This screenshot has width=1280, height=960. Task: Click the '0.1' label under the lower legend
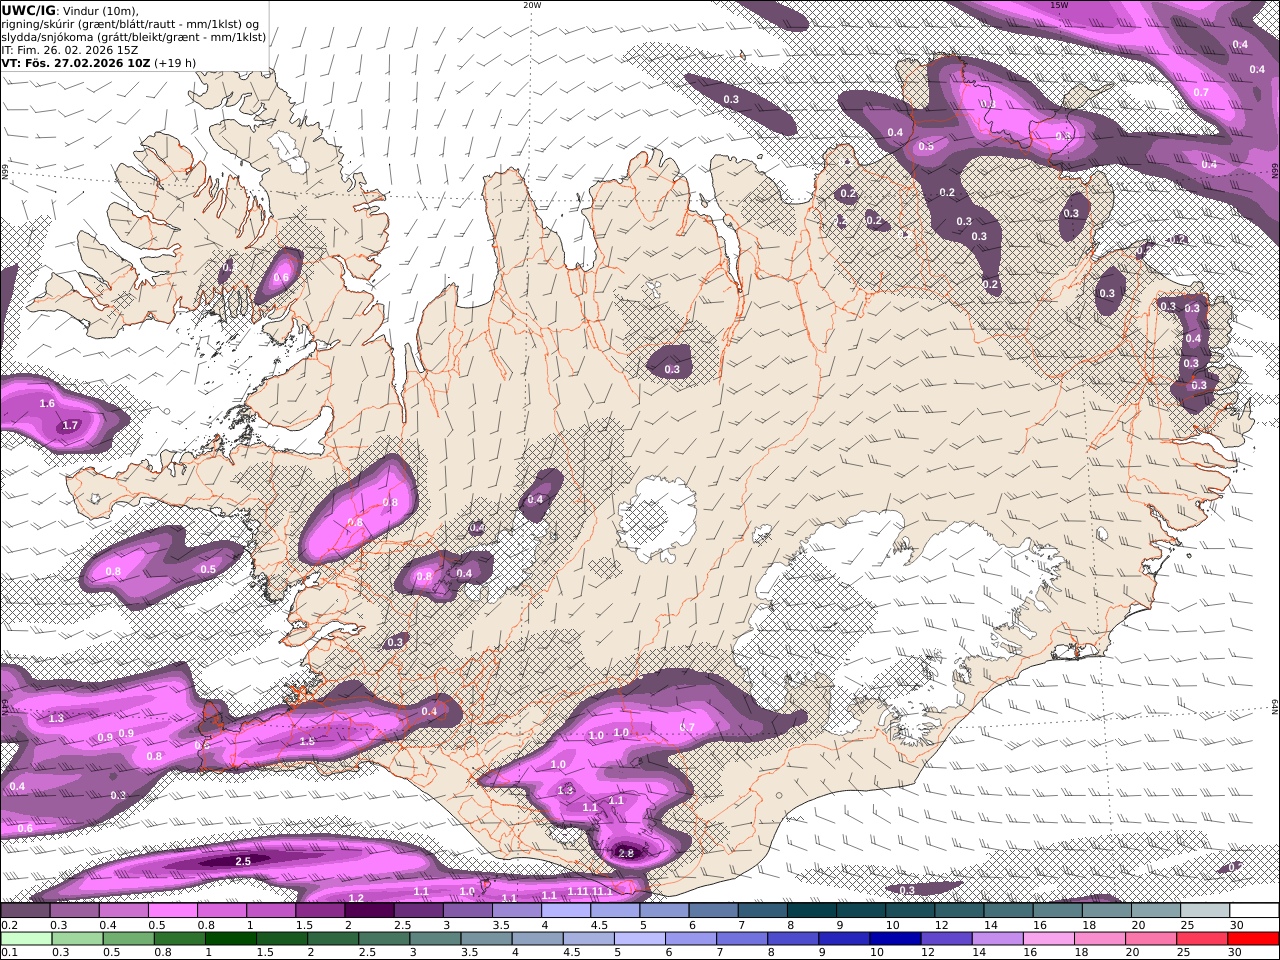[x=8, y=953]
